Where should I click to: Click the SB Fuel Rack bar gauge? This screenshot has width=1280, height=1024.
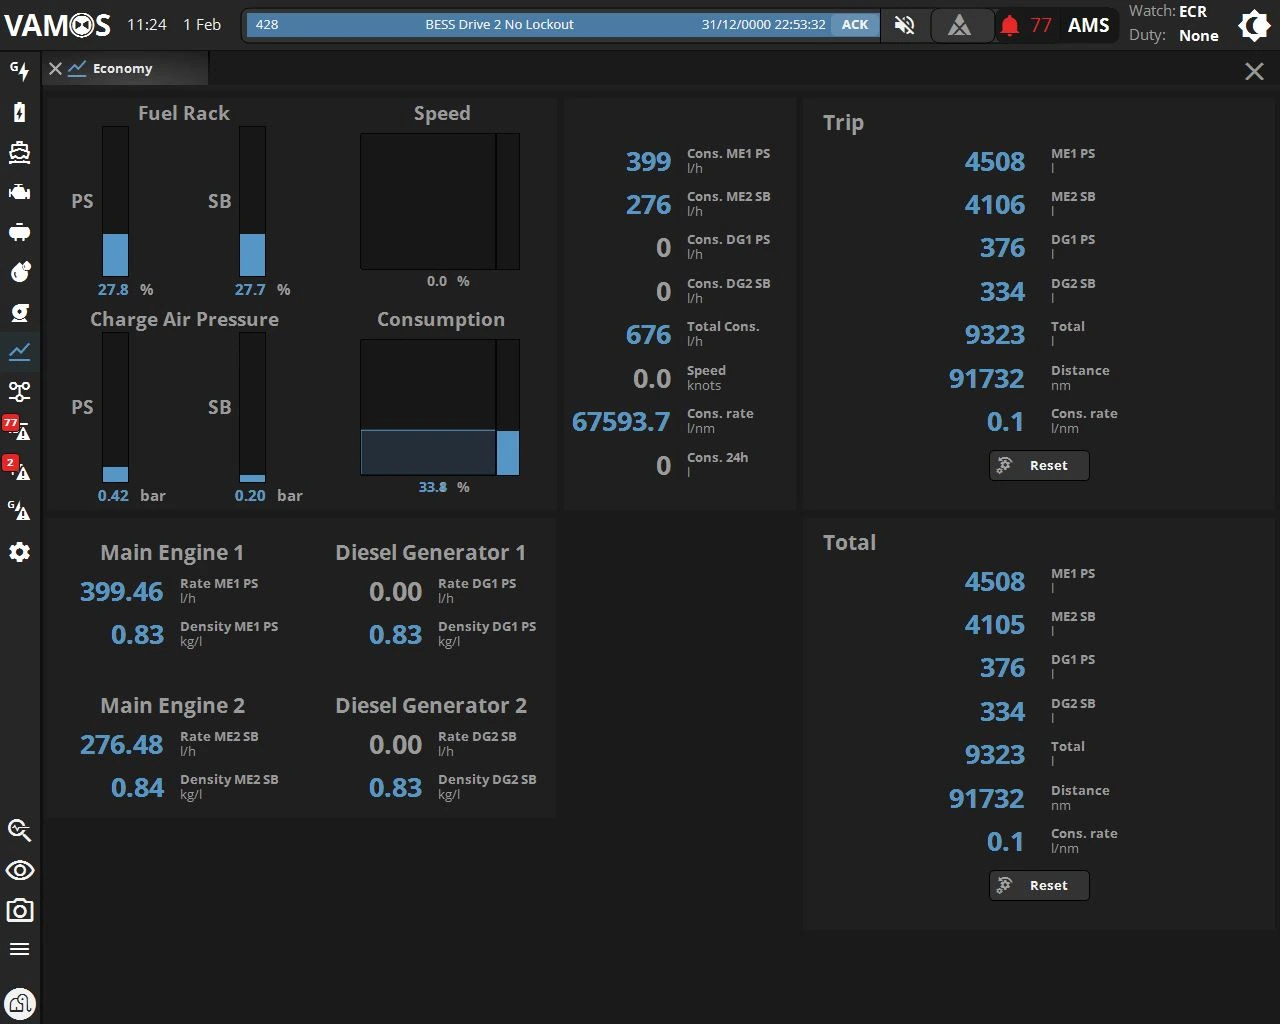(x=252, y=201)
